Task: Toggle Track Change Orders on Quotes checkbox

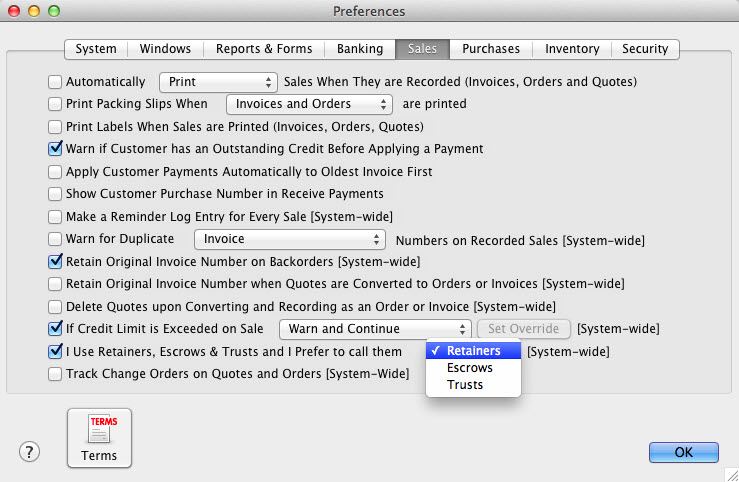Action: coord(56,374)
